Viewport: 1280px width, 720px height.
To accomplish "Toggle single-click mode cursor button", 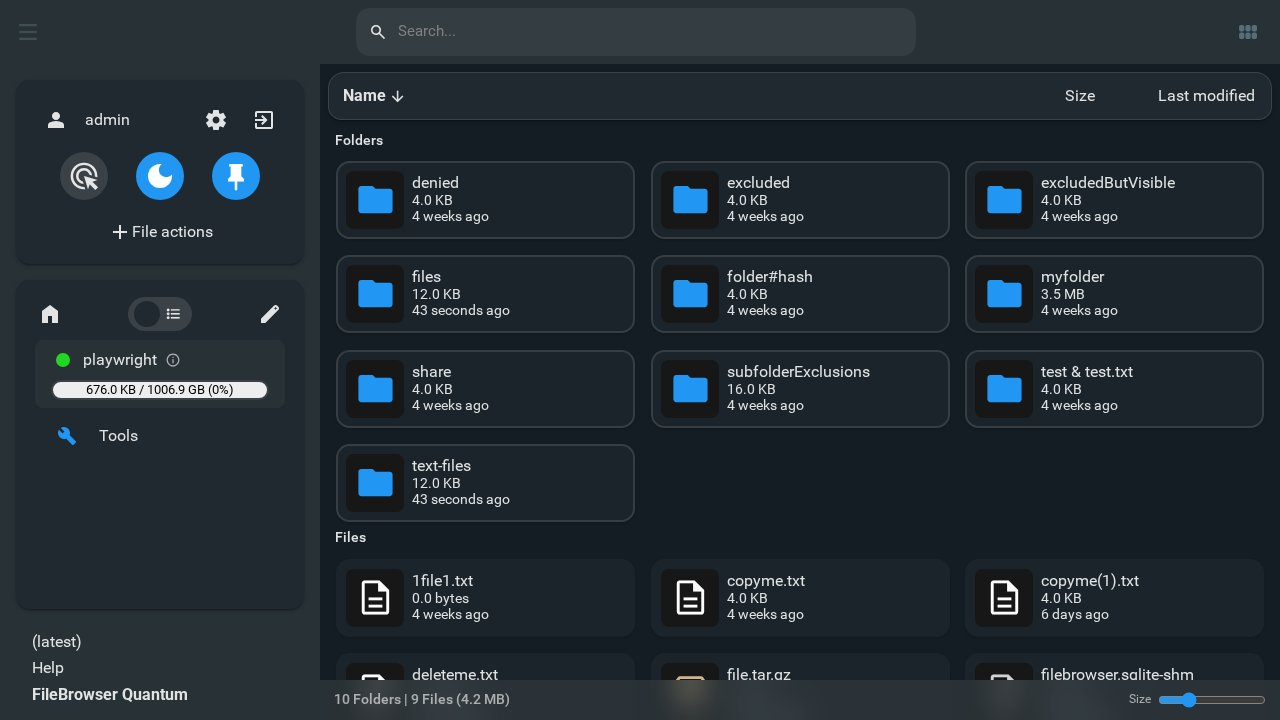I will [x=84, y=176].
